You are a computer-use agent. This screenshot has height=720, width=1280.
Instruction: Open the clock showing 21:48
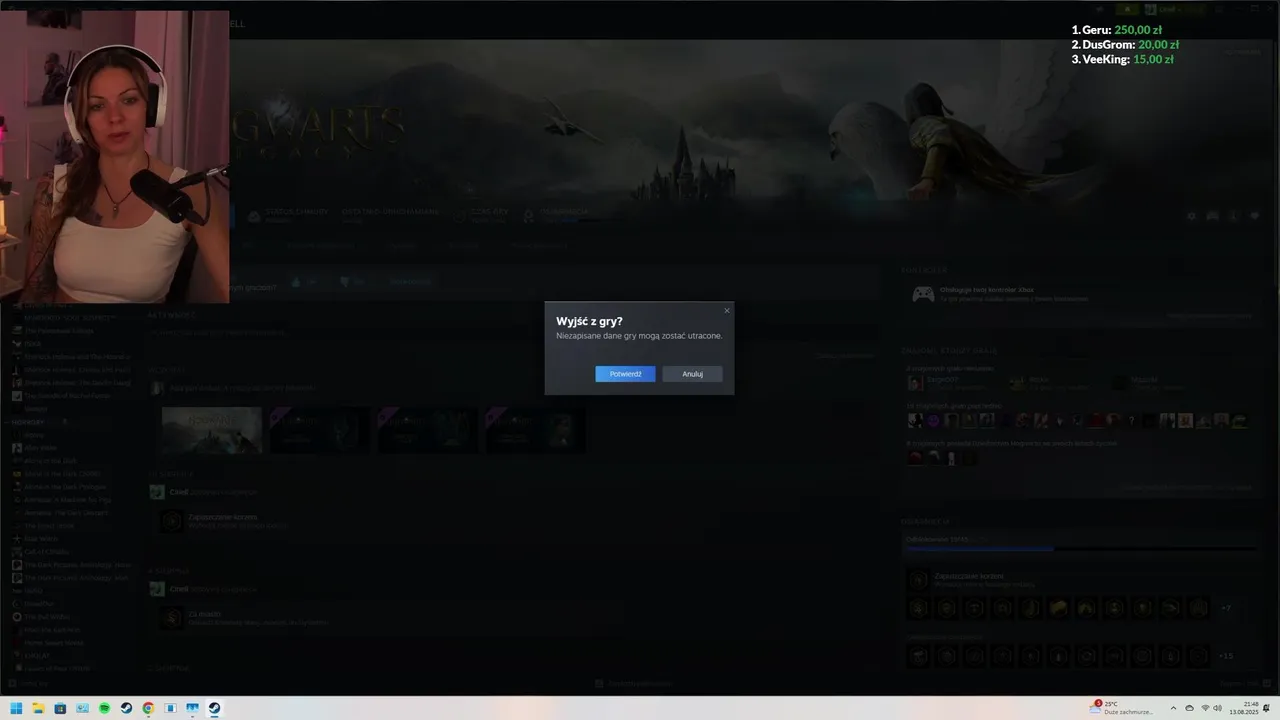coord(1244,708)
